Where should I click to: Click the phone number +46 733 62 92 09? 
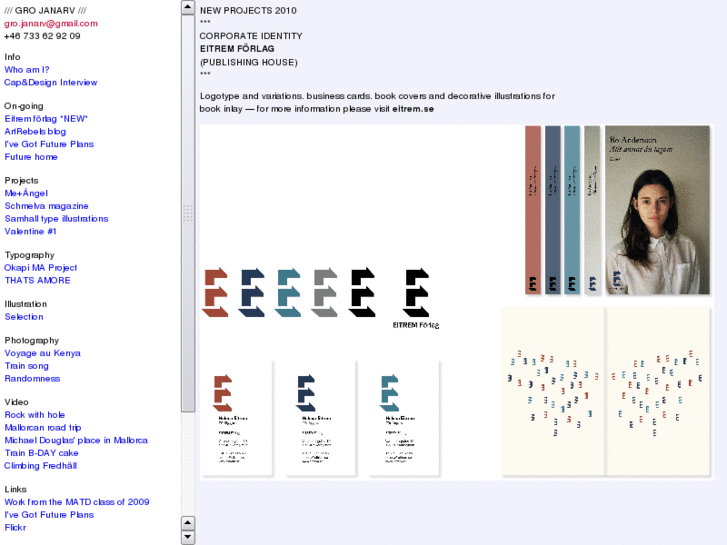[42, 36]
